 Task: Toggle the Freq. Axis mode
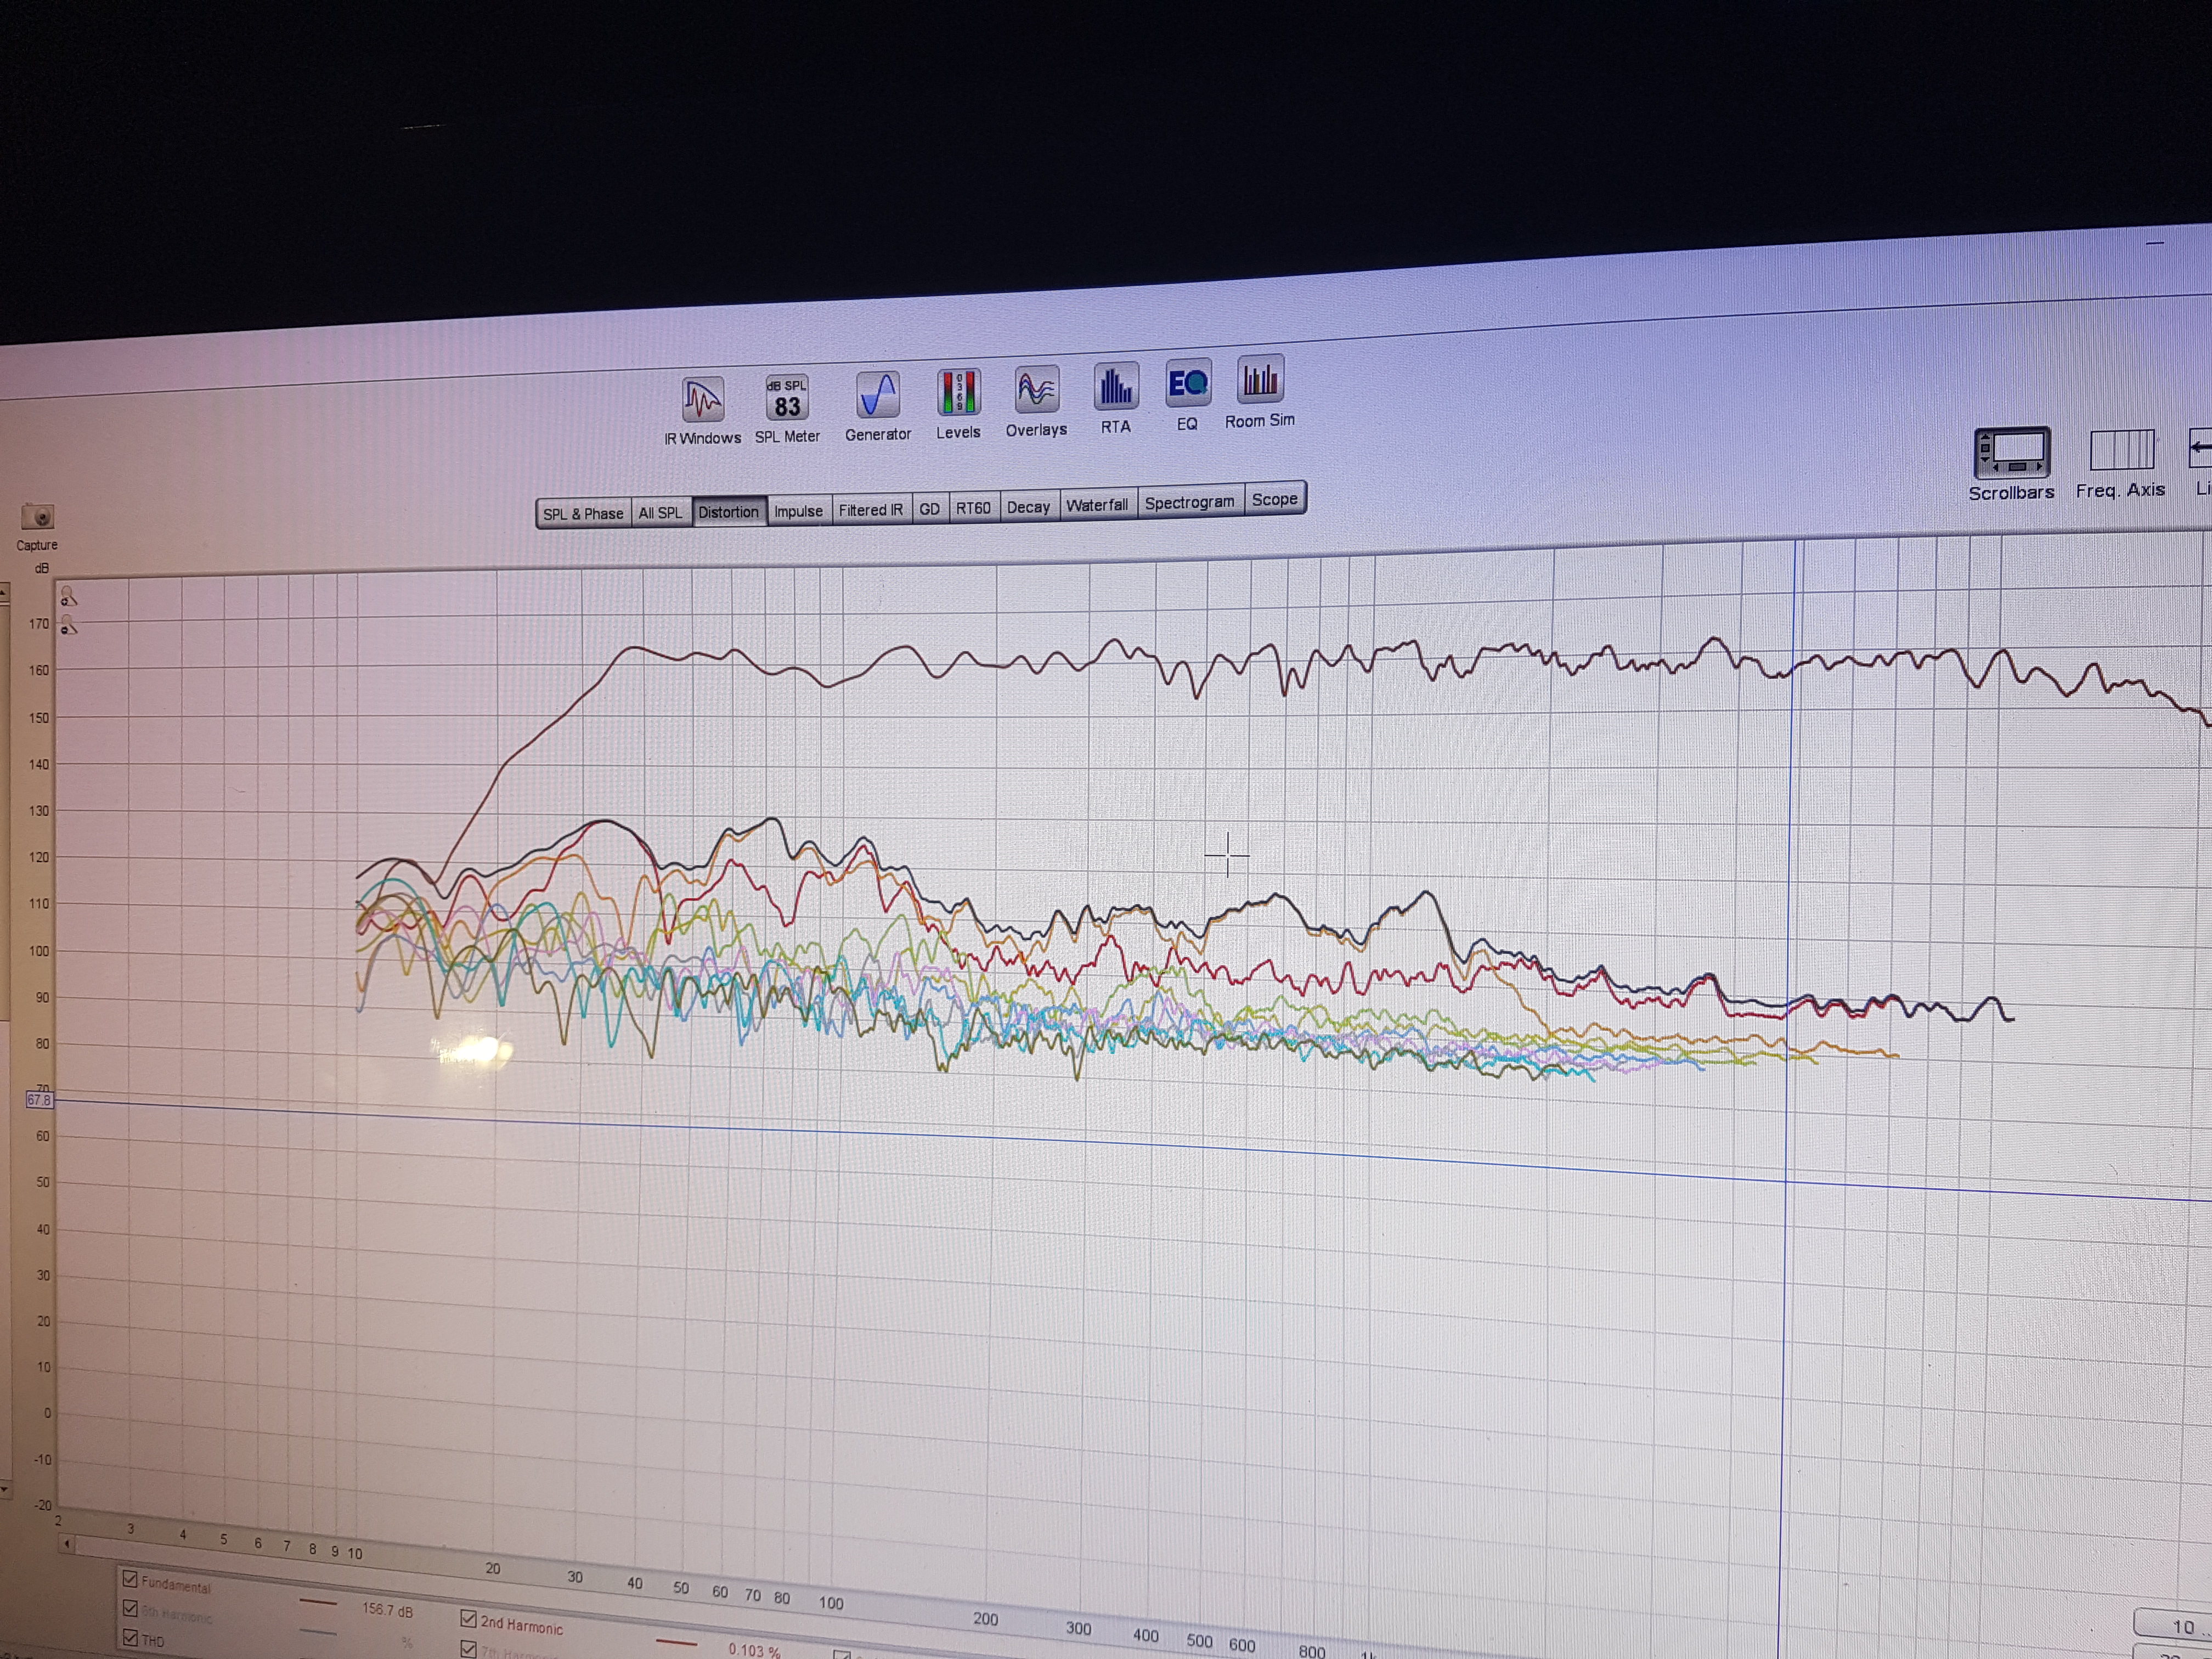(2121, 451)
